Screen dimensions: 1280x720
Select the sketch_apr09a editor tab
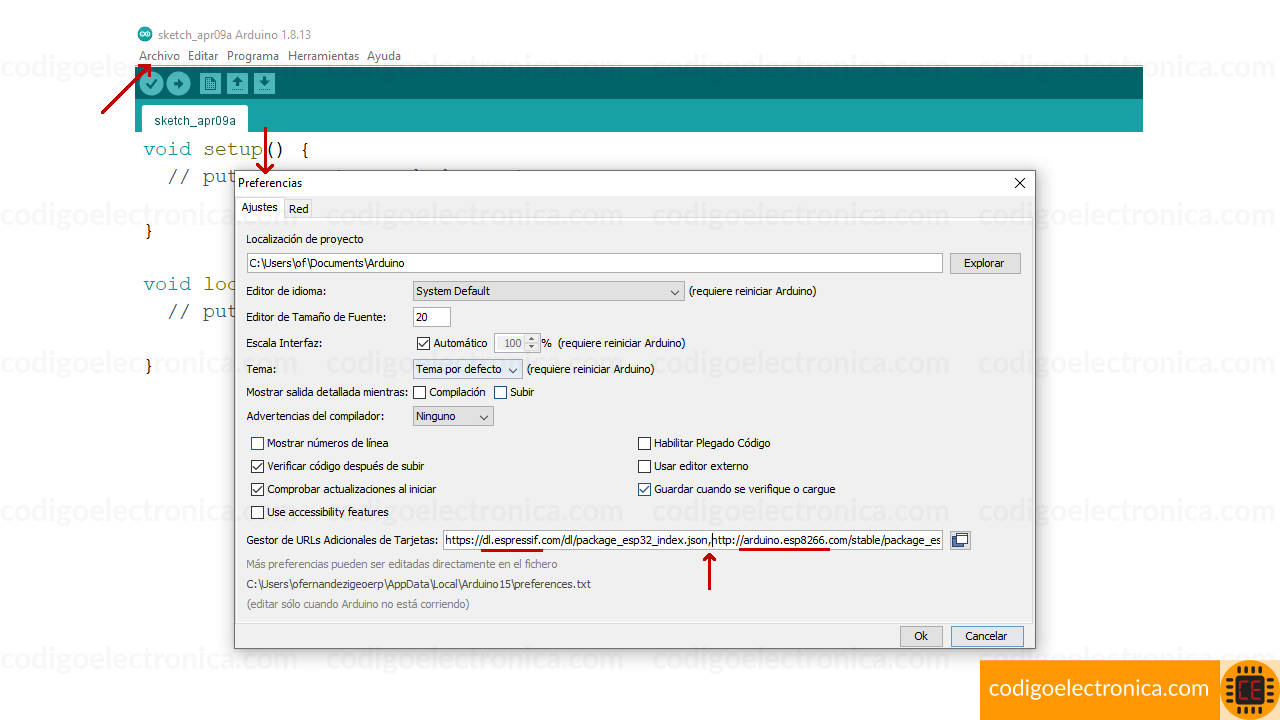(x=195, y=120)
